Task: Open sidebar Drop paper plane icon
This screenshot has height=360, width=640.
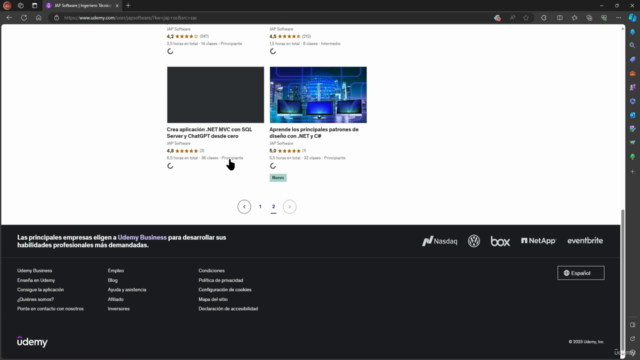Action: pos(633,143)
